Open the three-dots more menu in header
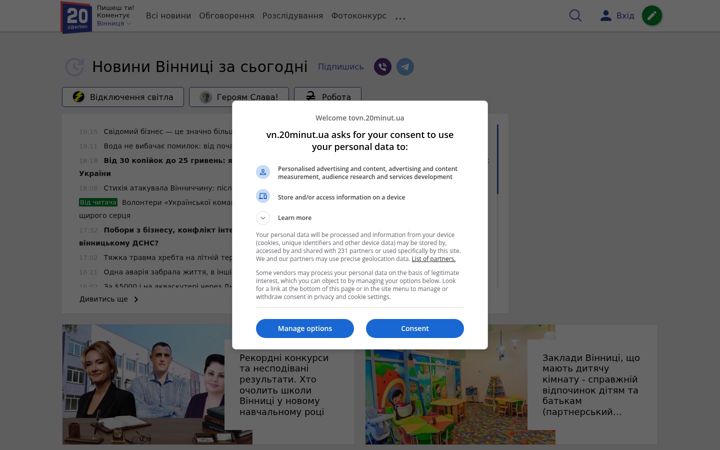 click(400, 18)
